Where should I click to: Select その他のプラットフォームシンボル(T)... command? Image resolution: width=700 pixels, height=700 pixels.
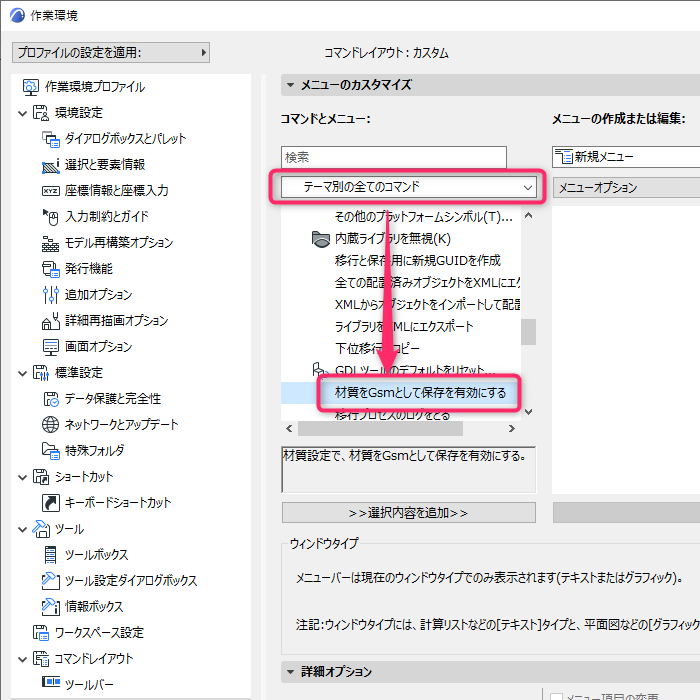423,217
